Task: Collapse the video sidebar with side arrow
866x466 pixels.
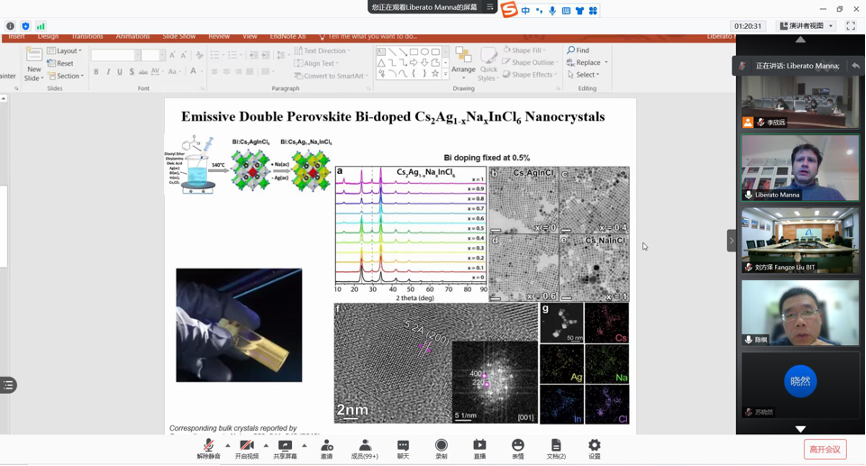Action: pos(731,240)
